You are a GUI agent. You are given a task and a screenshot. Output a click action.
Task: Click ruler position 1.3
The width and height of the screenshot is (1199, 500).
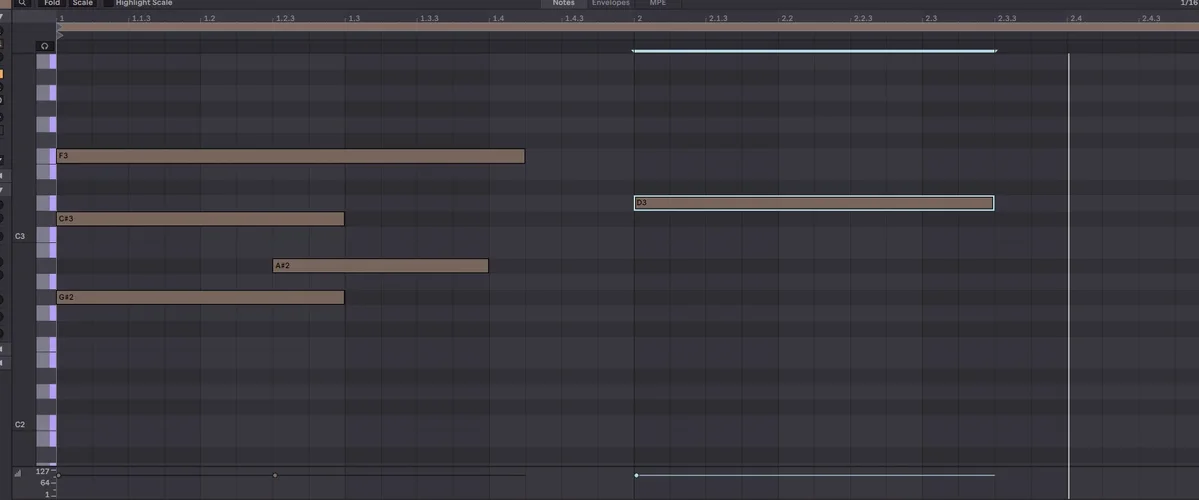(x=353, y=18)
